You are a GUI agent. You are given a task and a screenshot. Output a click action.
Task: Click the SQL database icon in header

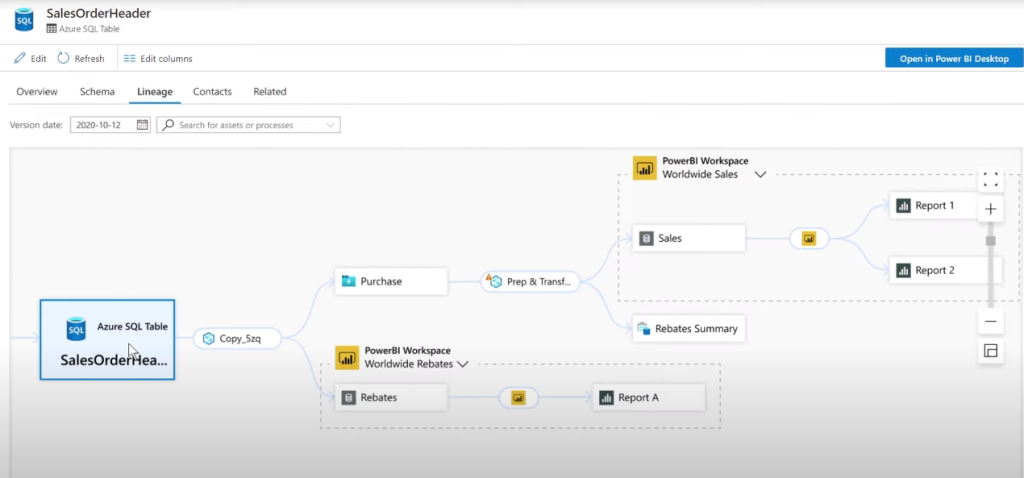point(24,20)
